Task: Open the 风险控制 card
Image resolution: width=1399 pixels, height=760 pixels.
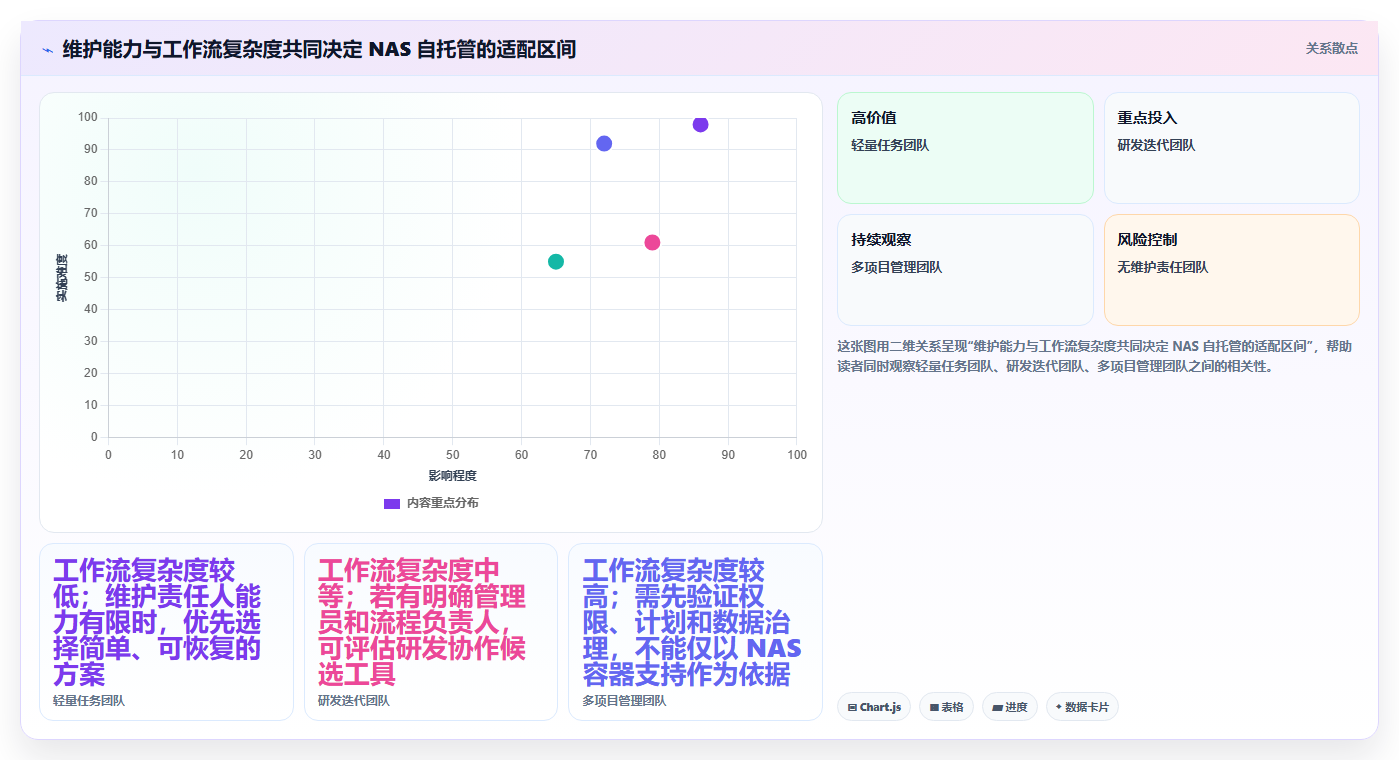Action: point(1231,270)
